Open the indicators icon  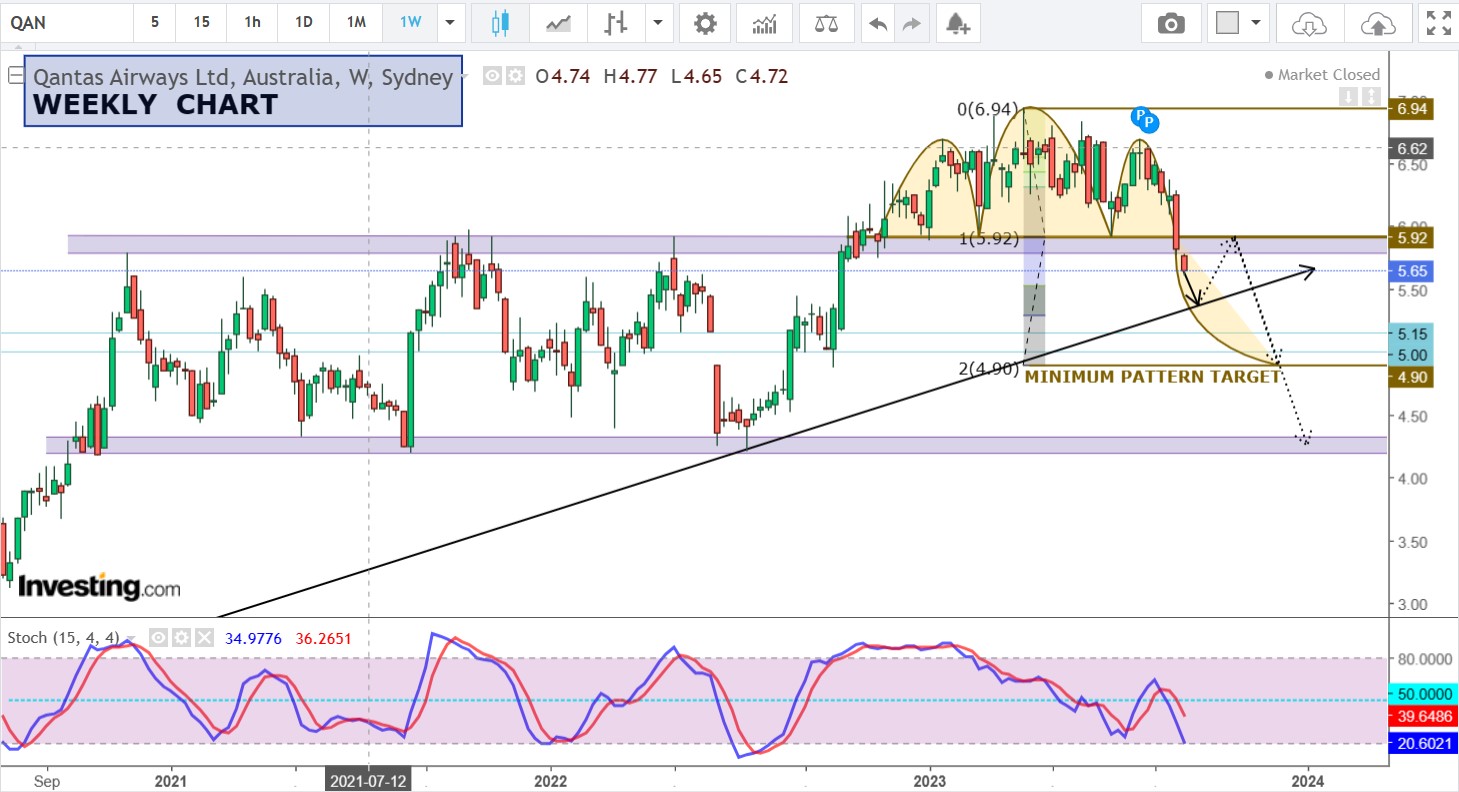(765, 22)
